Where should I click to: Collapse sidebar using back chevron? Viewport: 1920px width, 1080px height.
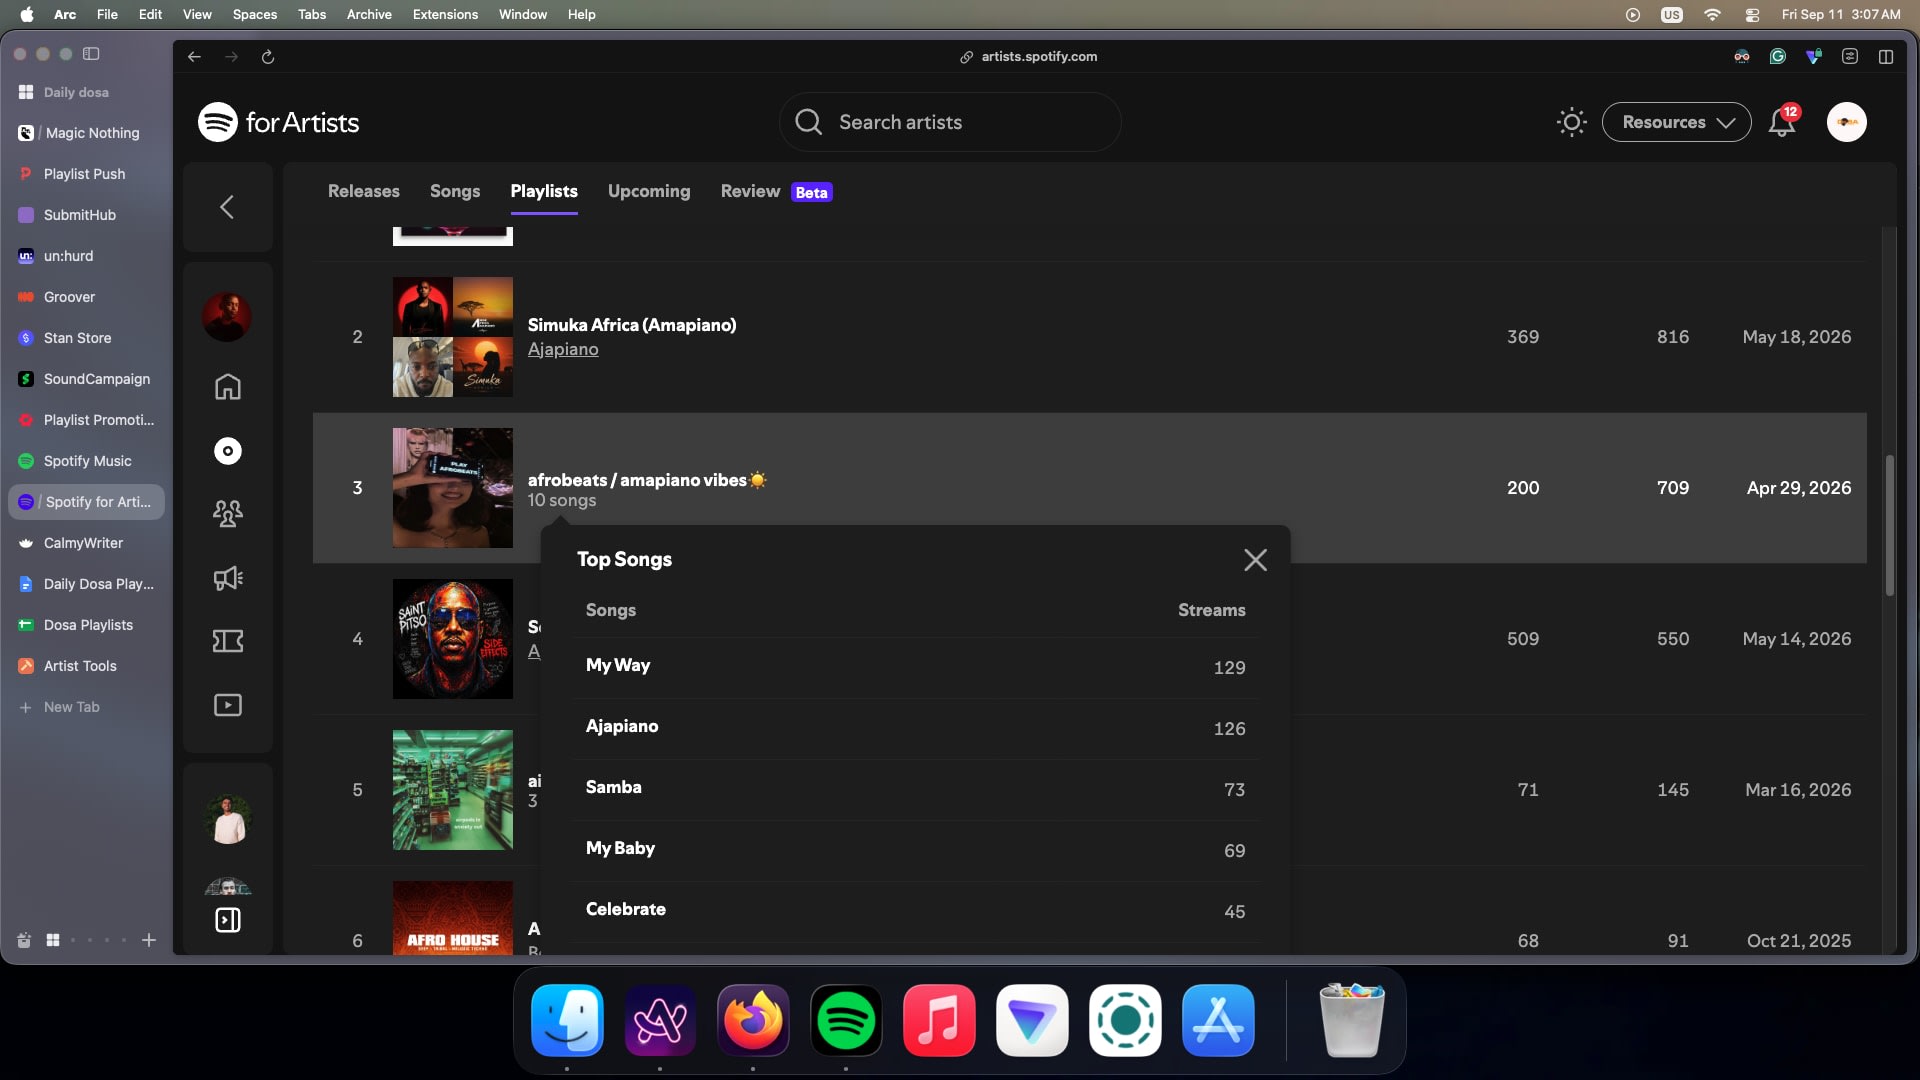point(227,207)
